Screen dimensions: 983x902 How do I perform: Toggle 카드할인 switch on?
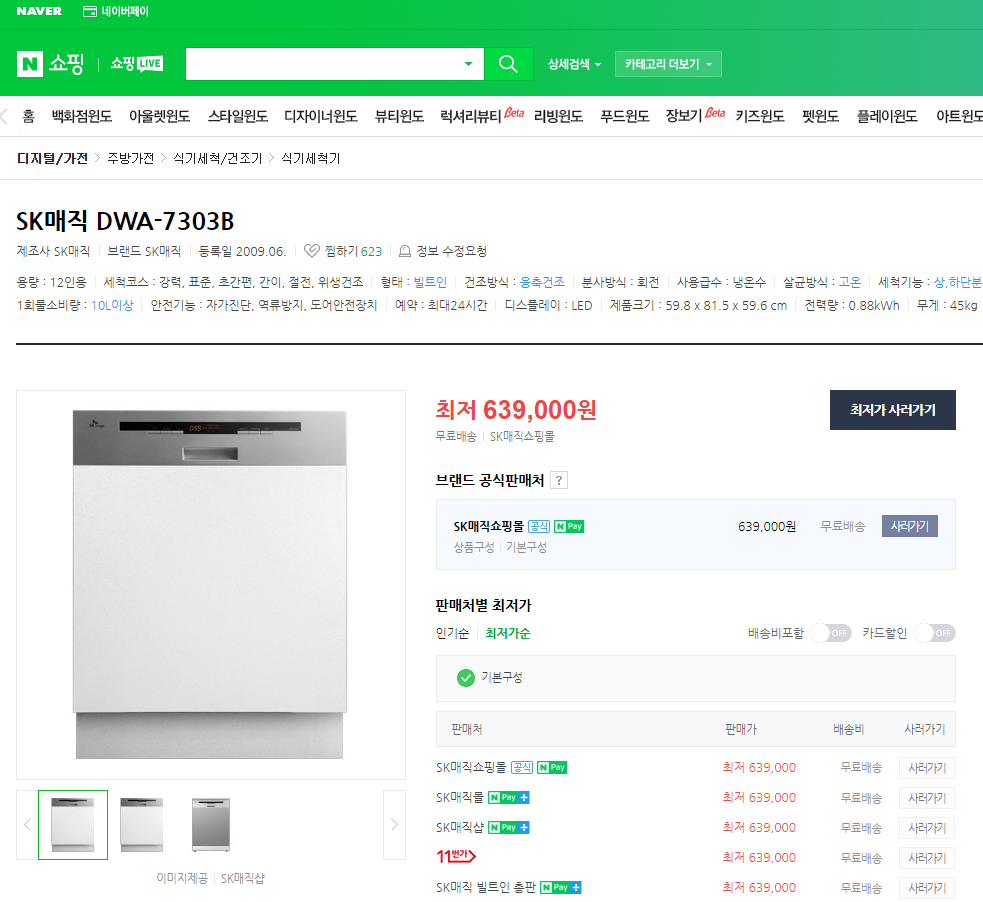tap(935, 633)
